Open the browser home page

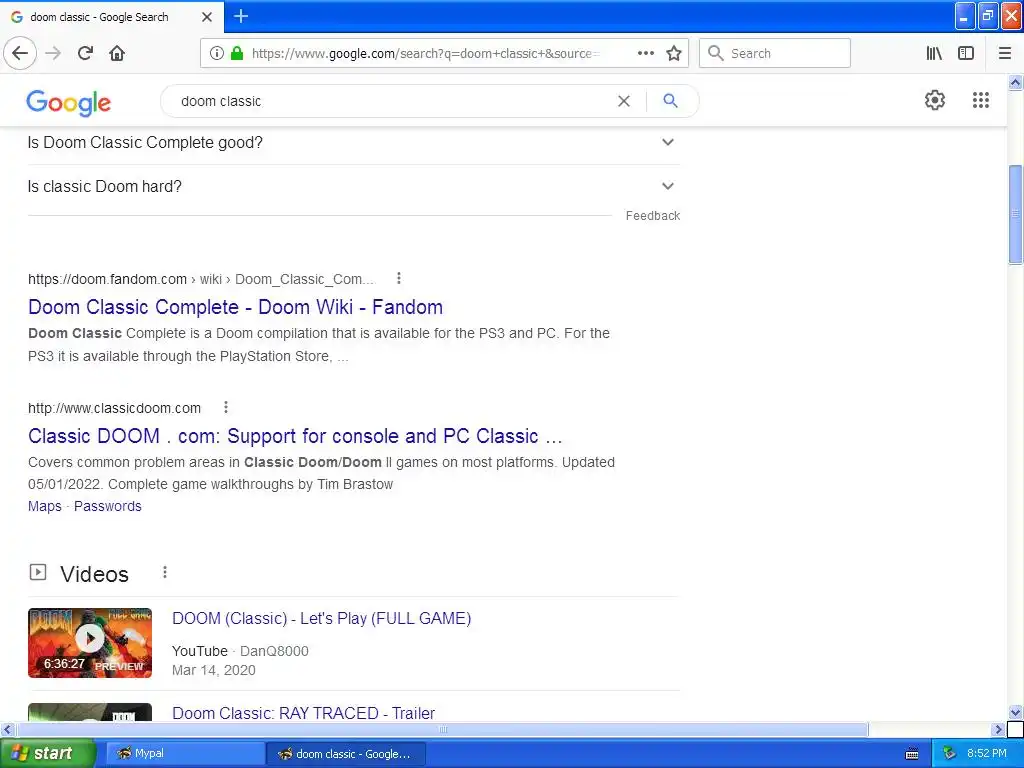tap(117, 53)
